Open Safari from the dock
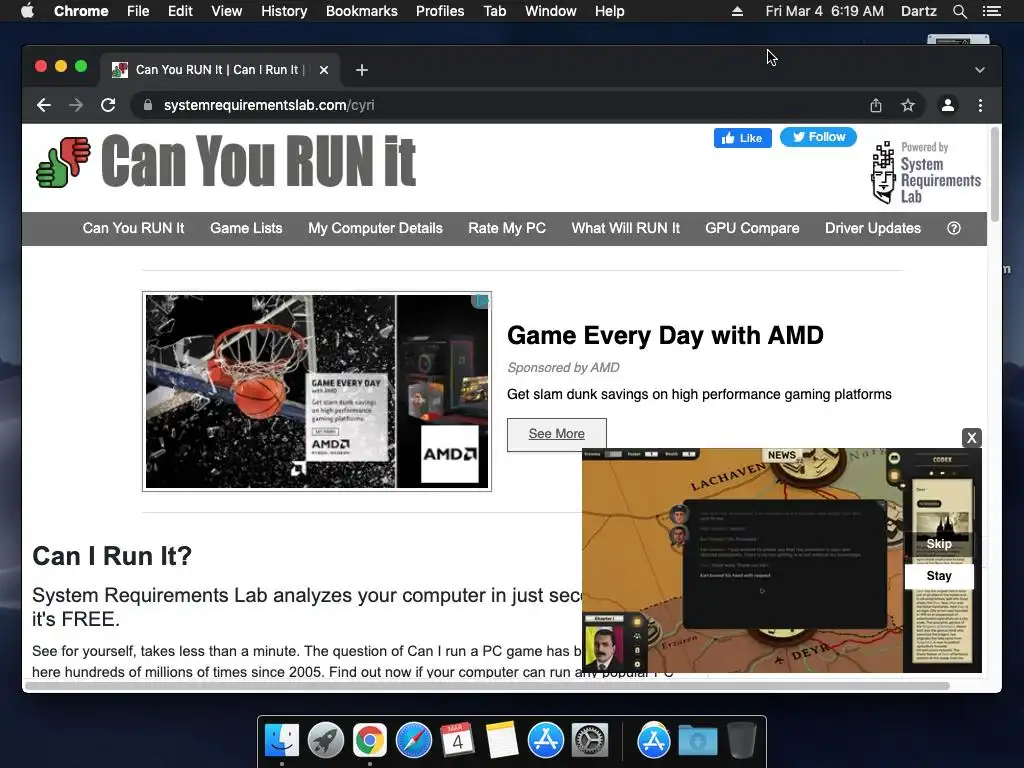 [x=414, y=741]
